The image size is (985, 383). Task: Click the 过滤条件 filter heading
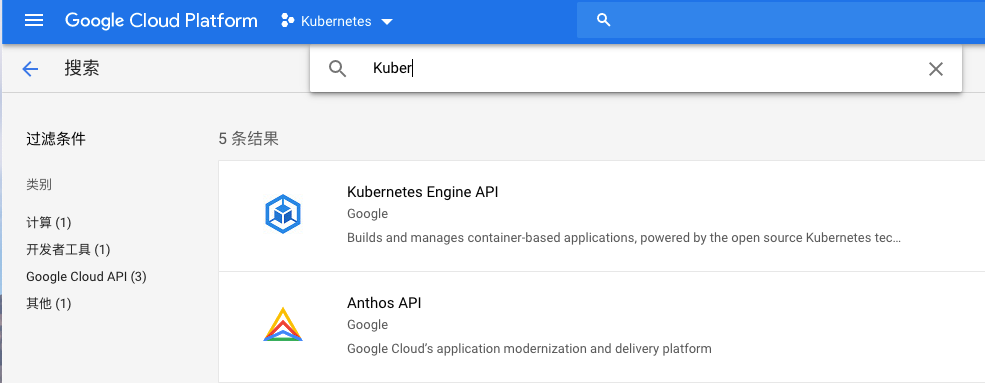(55, 139)
